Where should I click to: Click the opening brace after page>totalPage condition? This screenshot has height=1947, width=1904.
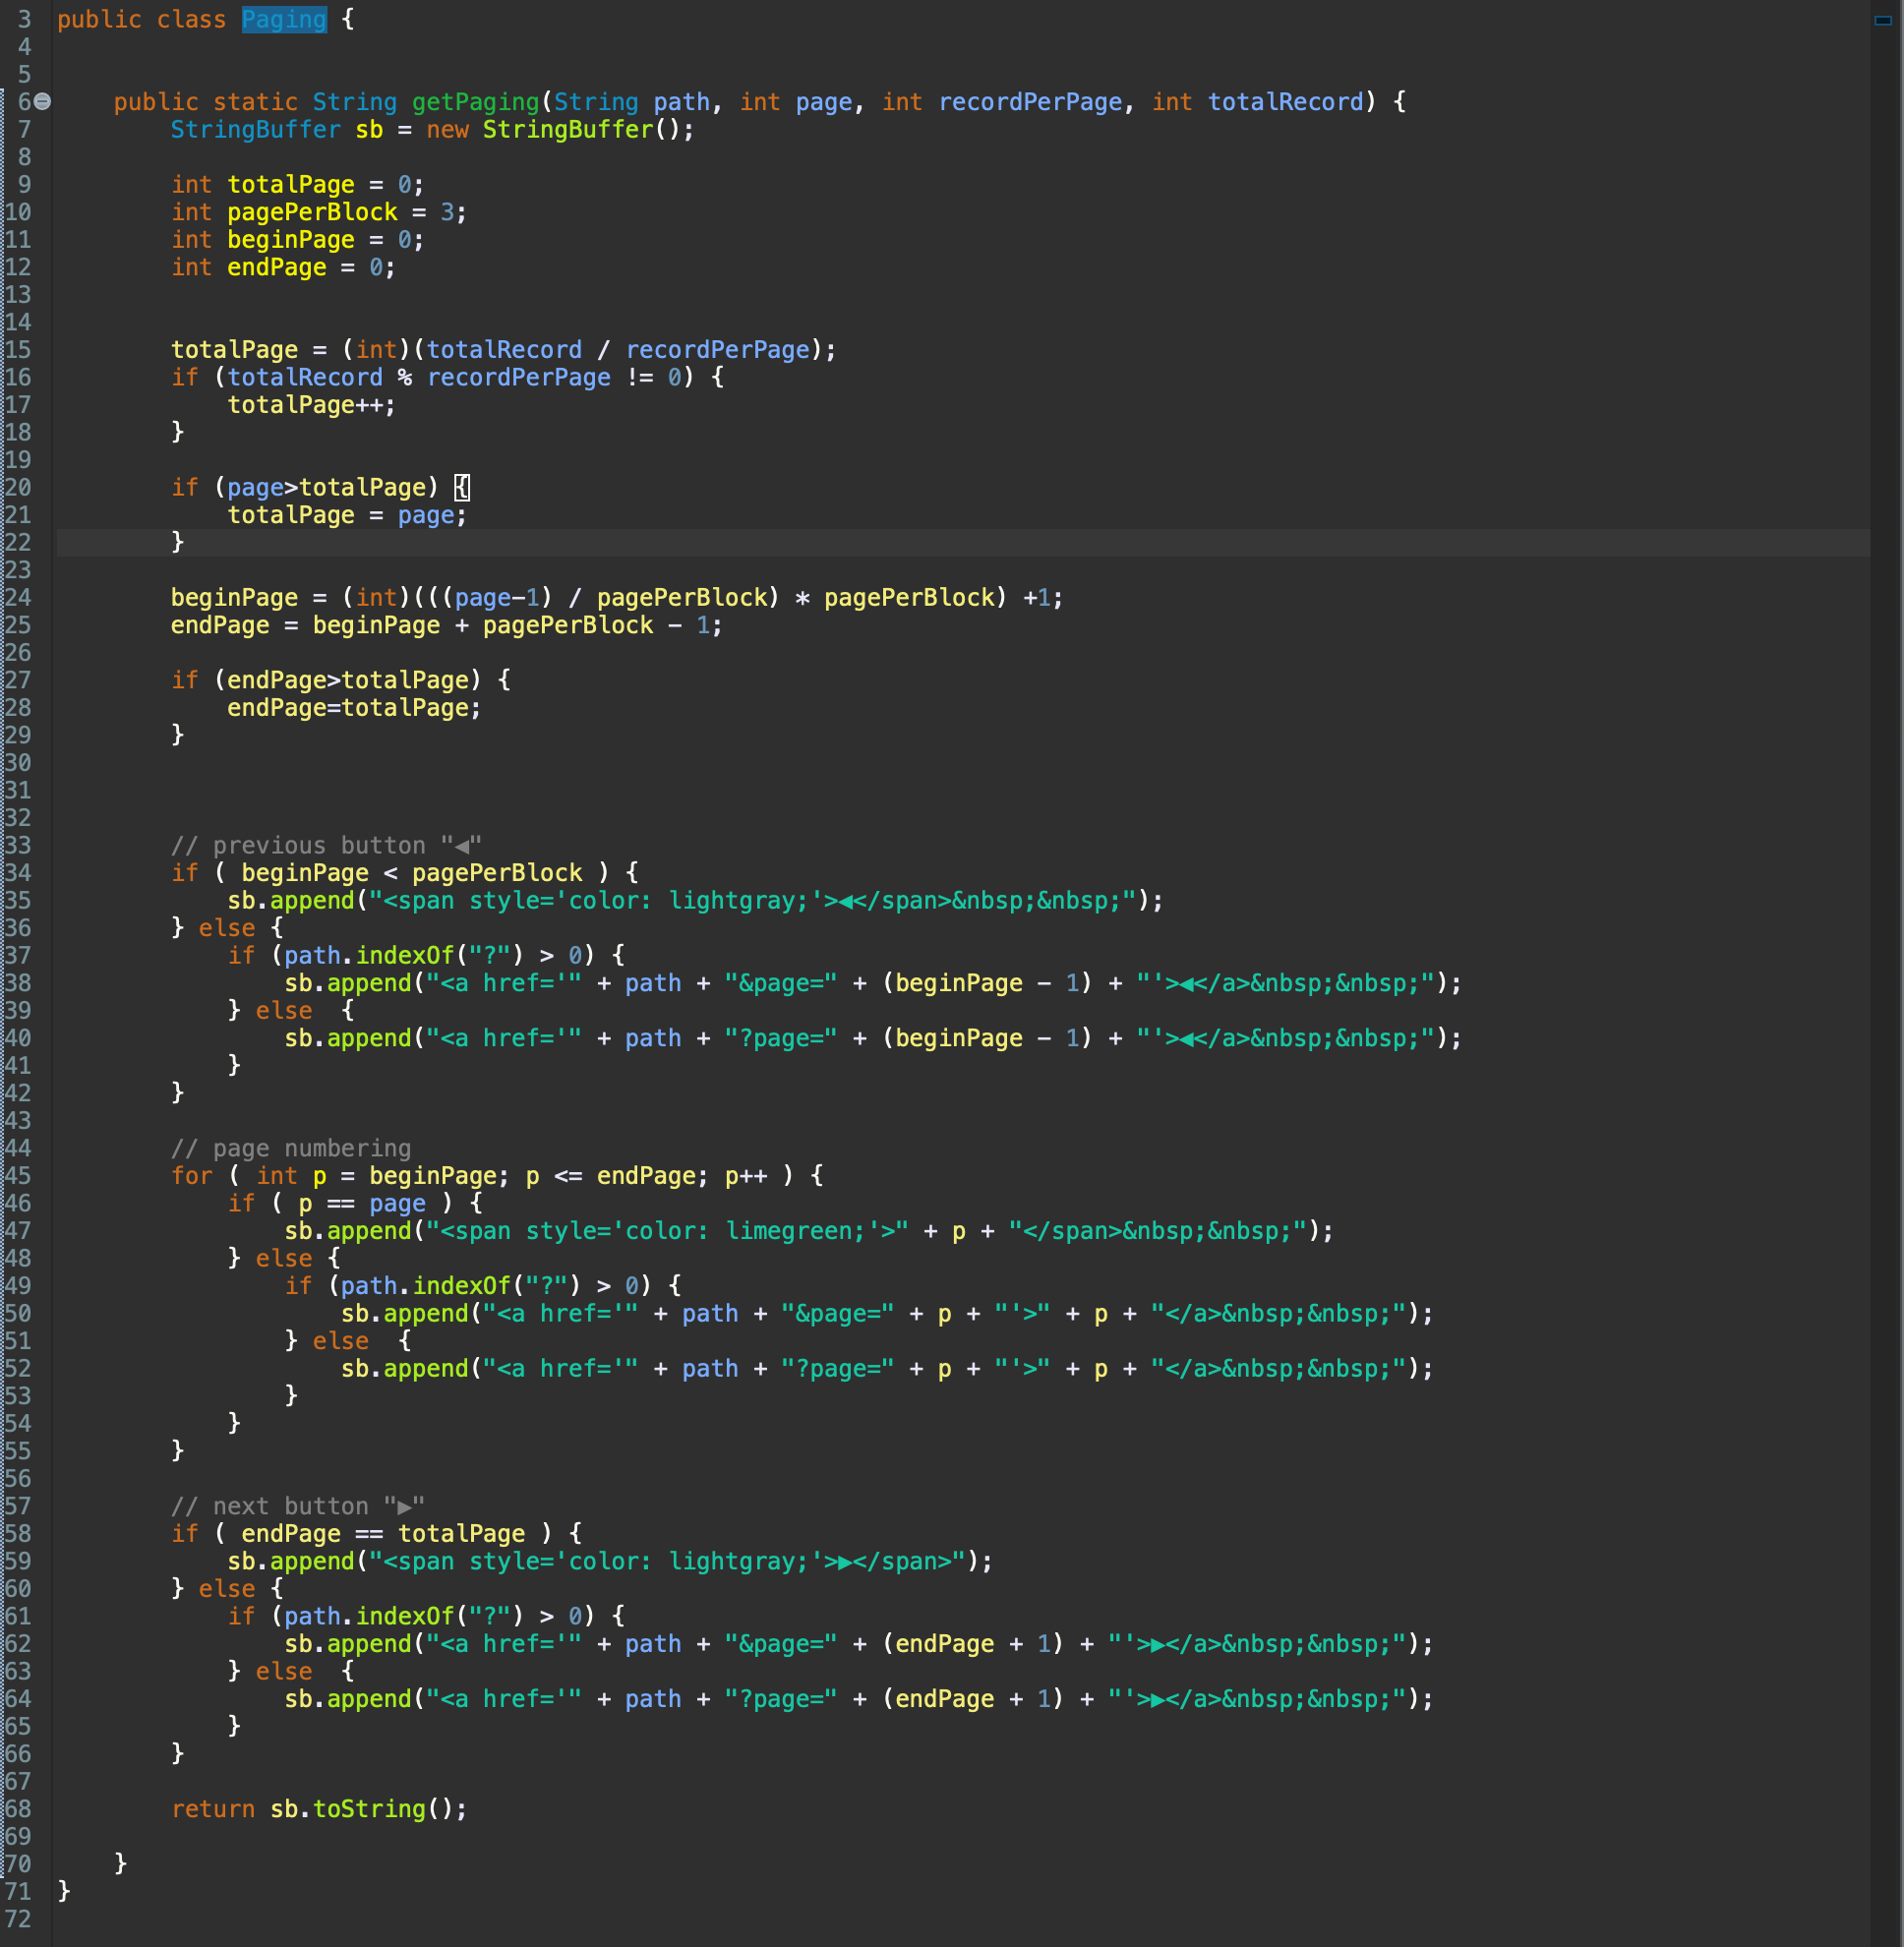pos(462,487)
